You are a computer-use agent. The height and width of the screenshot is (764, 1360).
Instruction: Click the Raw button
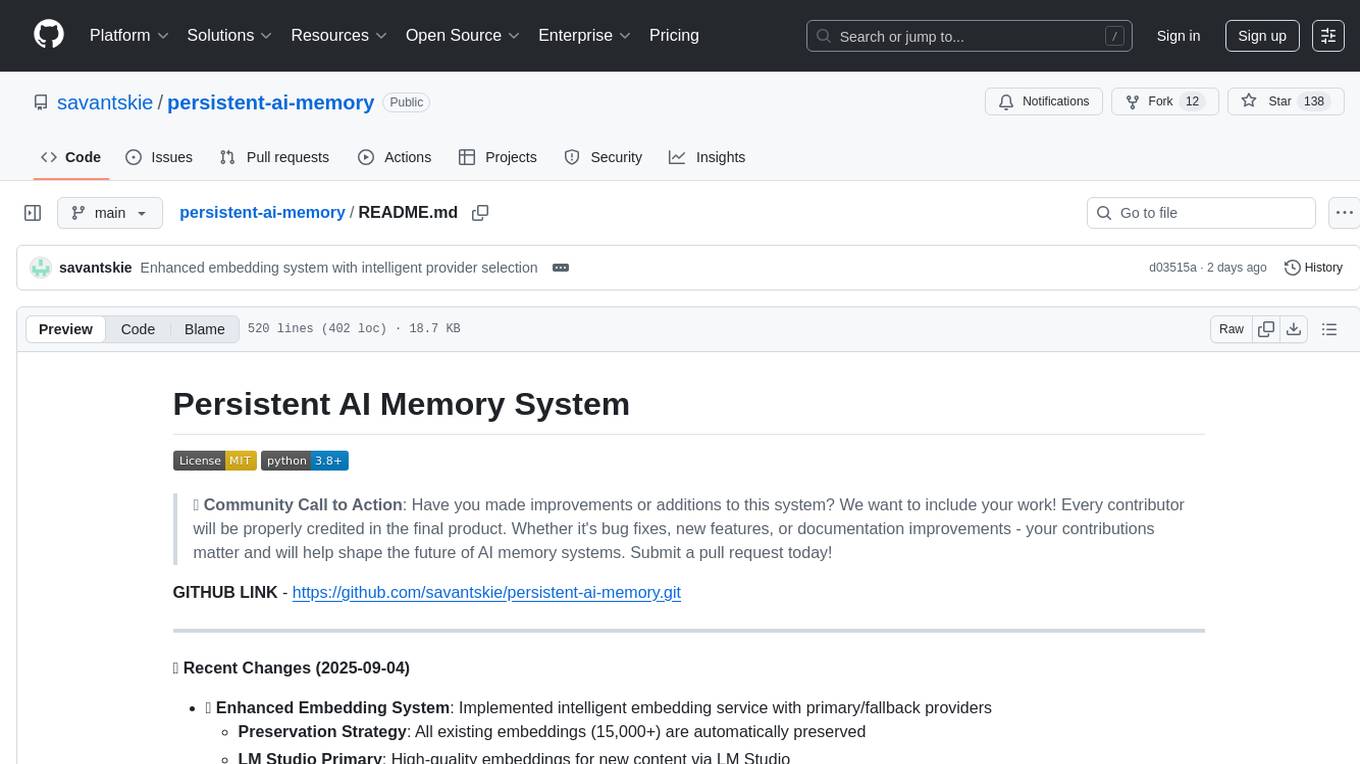(x=1231, y=329)
